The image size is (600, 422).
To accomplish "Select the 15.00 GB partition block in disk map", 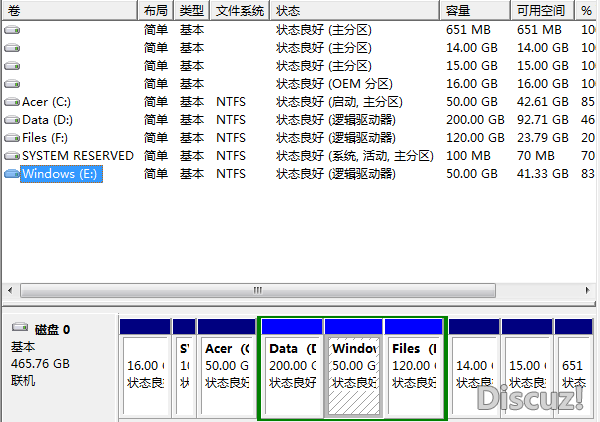I will 527,368.
